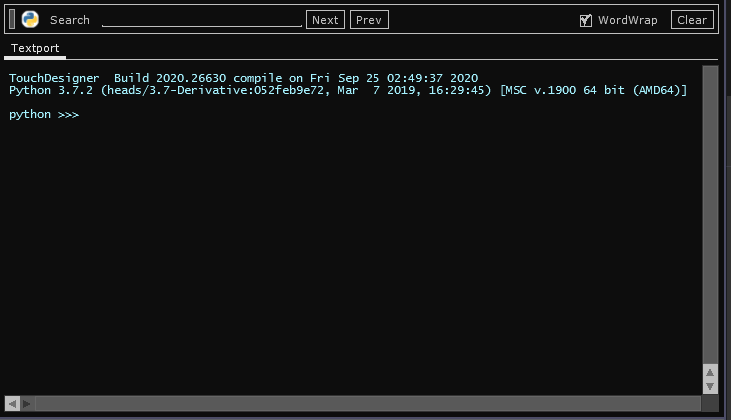Focus the Search text field
Viewport: 731px width, 420px height.
201,19
